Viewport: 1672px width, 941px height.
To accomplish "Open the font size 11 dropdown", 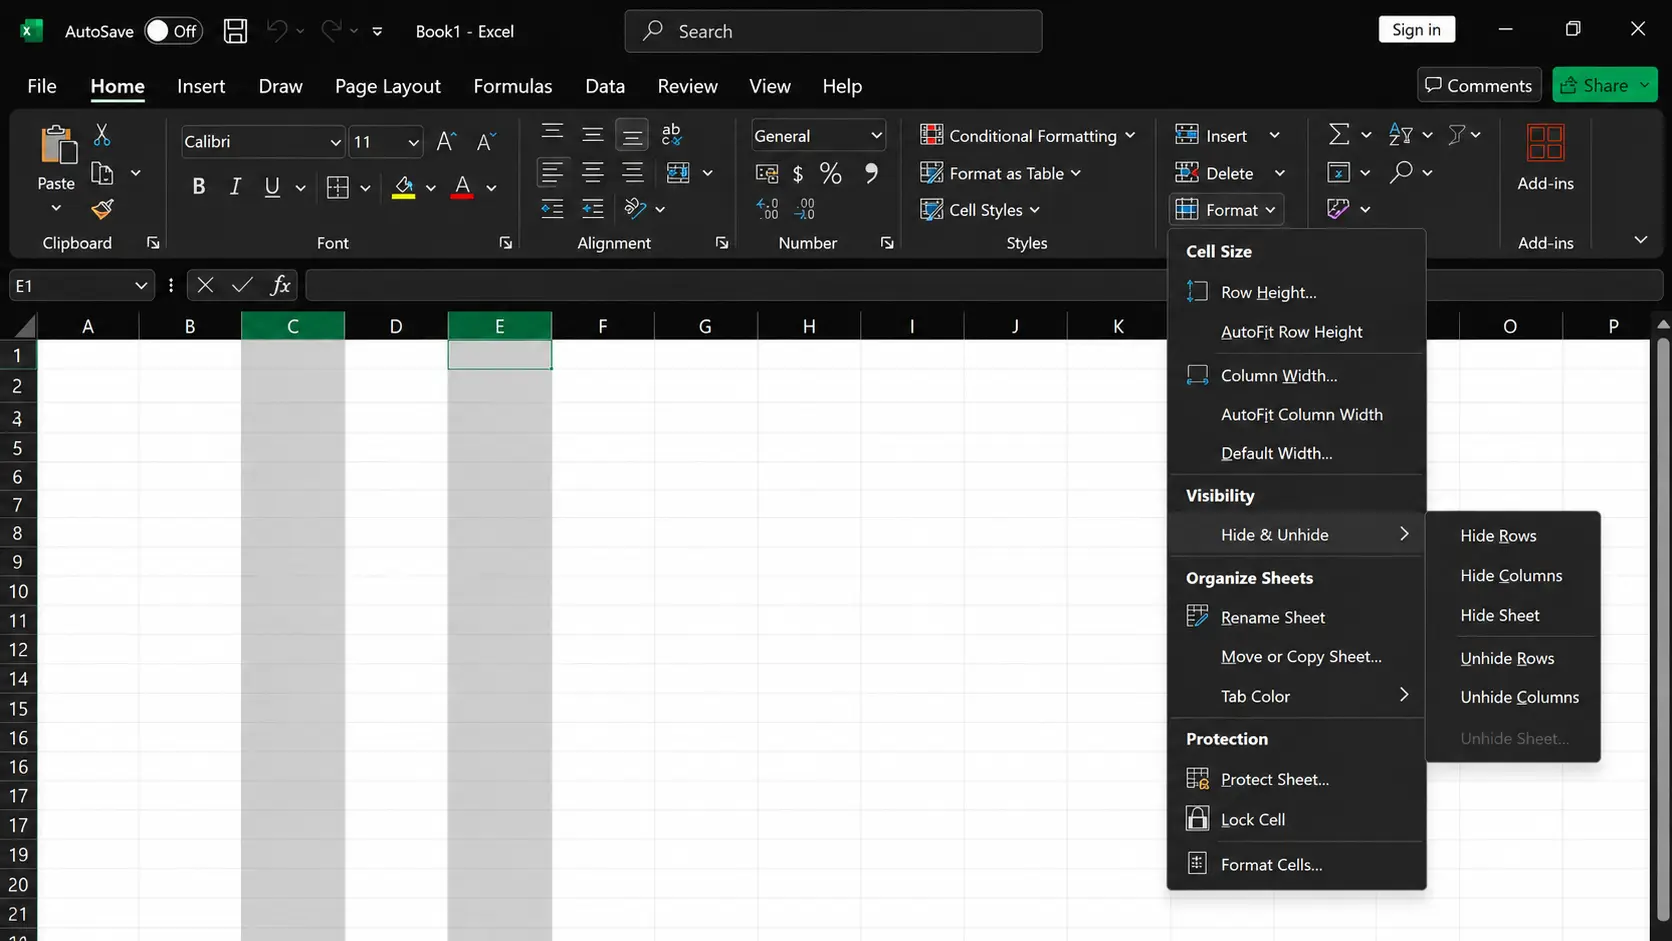I will click(x=413, y=142).
